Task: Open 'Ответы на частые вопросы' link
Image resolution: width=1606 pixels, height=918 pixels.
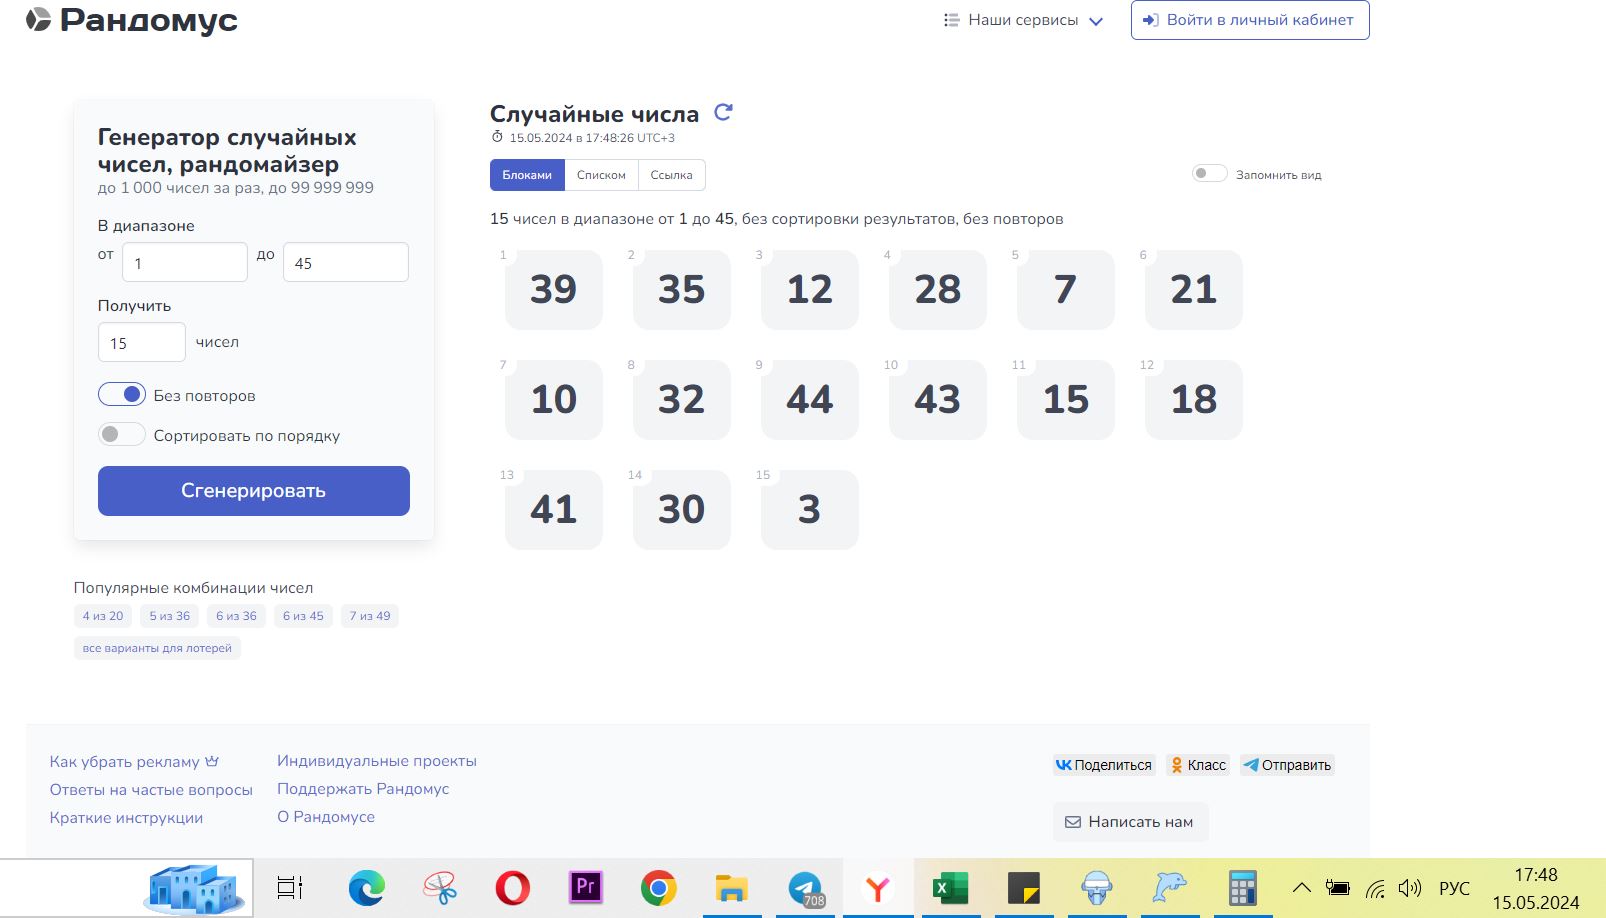Action: pyautogui.click(x=151, y=790)
